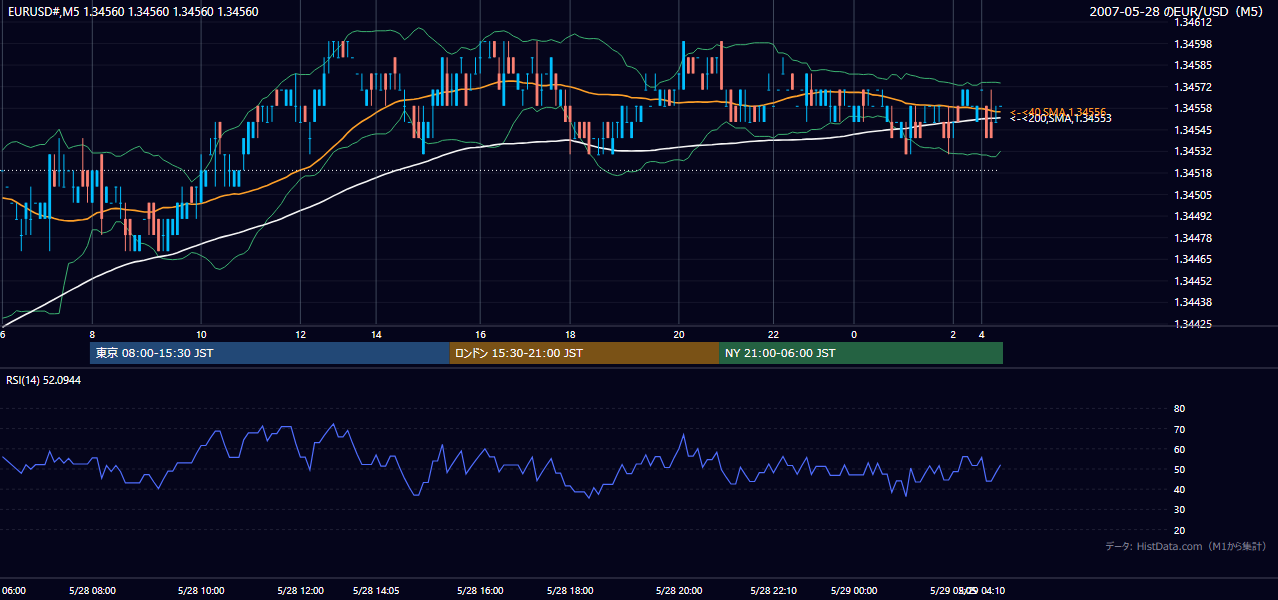Click price axis label 1.34492
Viewport: 1278px width, 600px height.
tap(1195, 216)
